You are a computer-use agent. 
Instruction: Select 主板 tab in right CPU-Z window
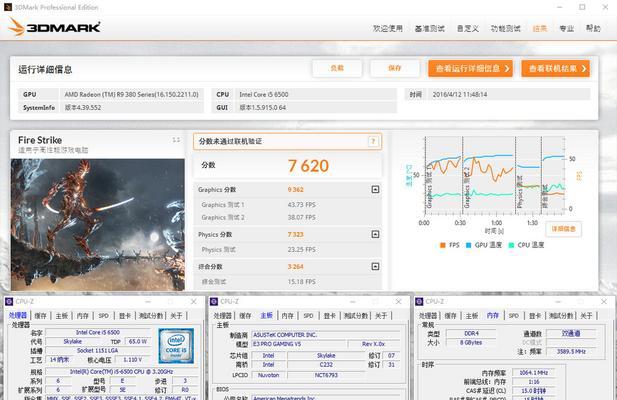(472, 315)
